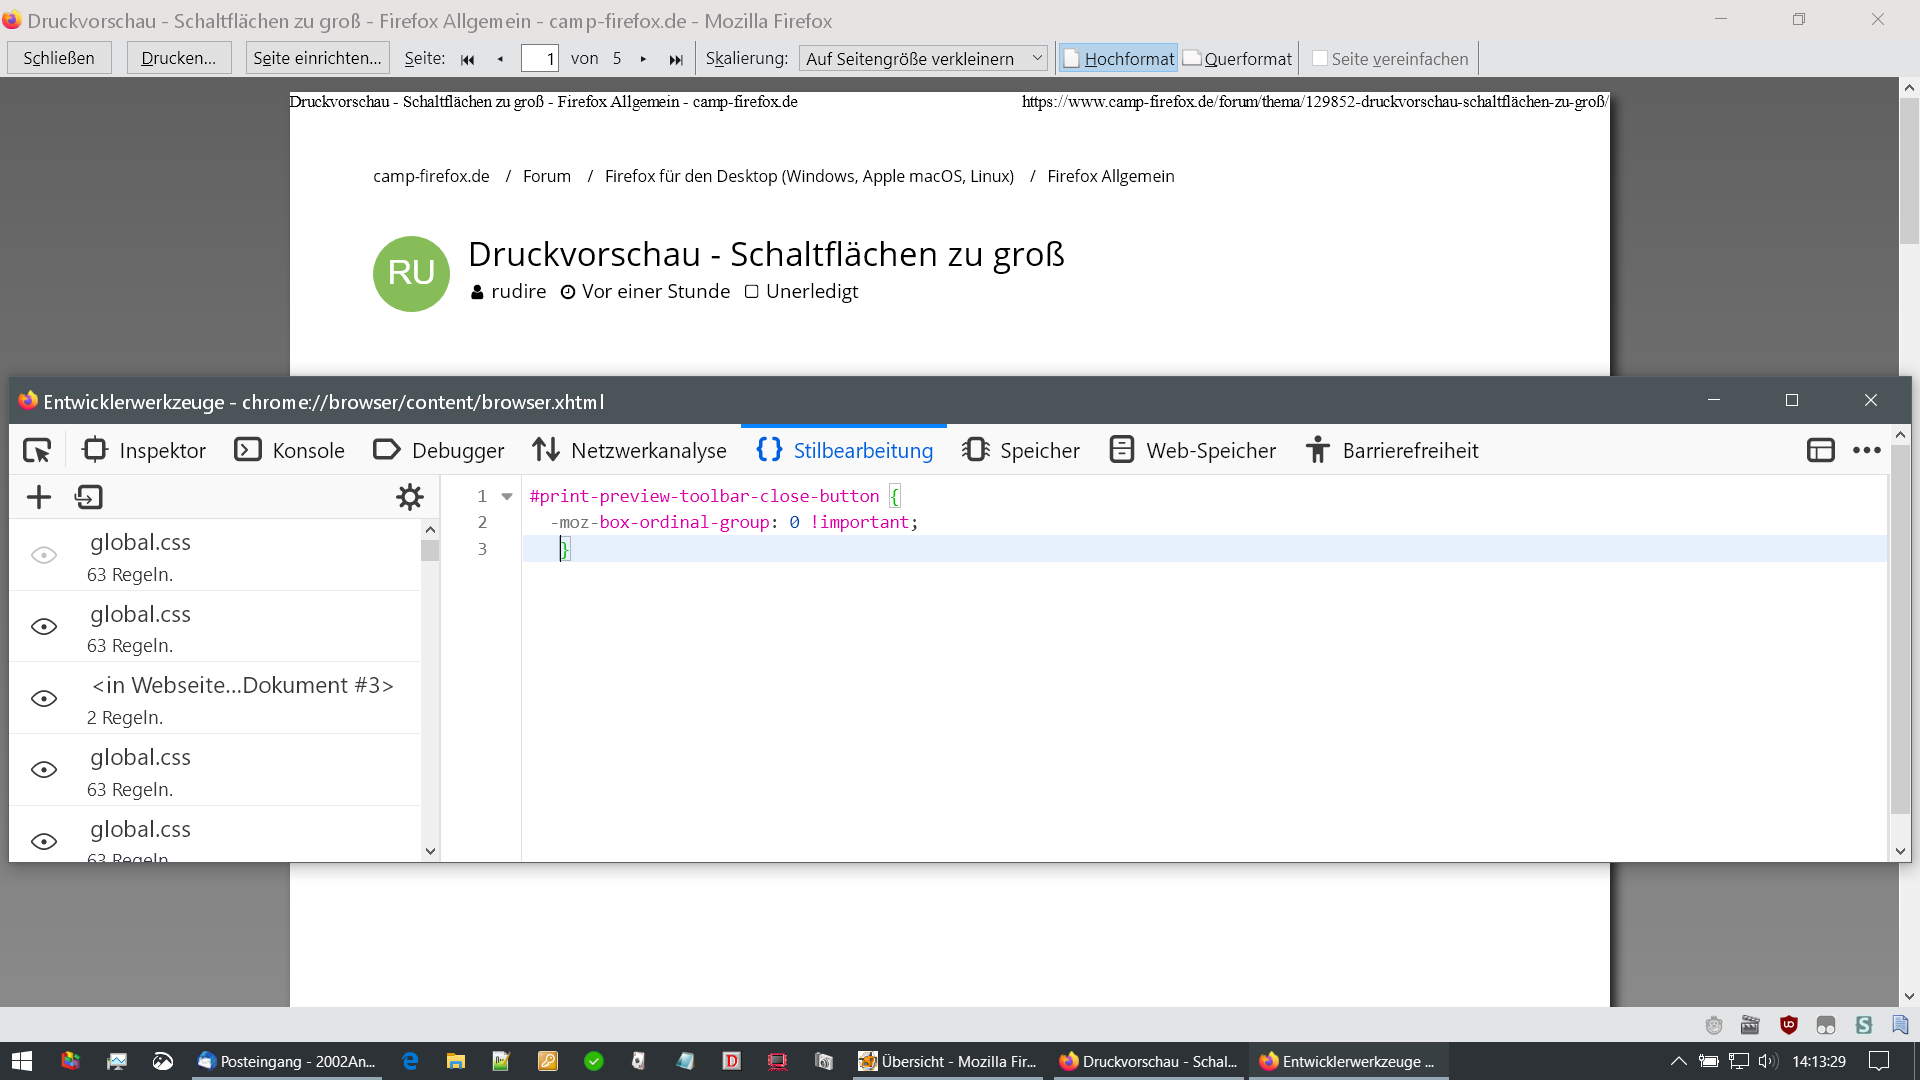Click the page number input field

click(x=539, y=59)
